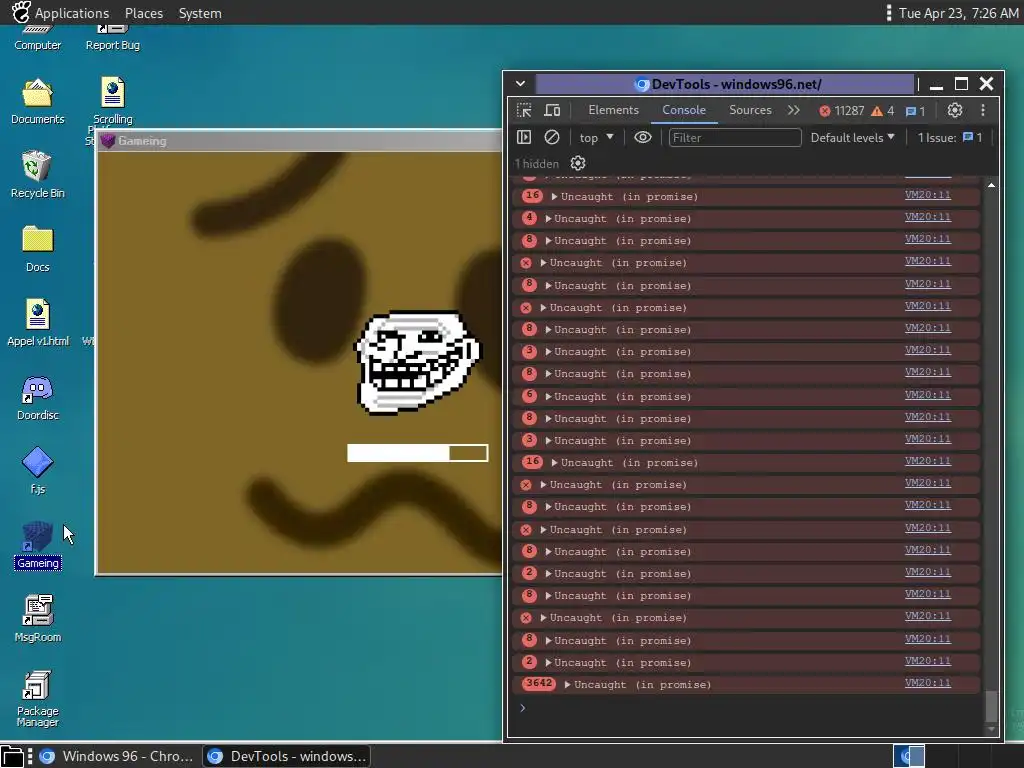Click the show desktop icon in bottom panel
This screenshot has height=768, width=1024.
coord(12,756)
